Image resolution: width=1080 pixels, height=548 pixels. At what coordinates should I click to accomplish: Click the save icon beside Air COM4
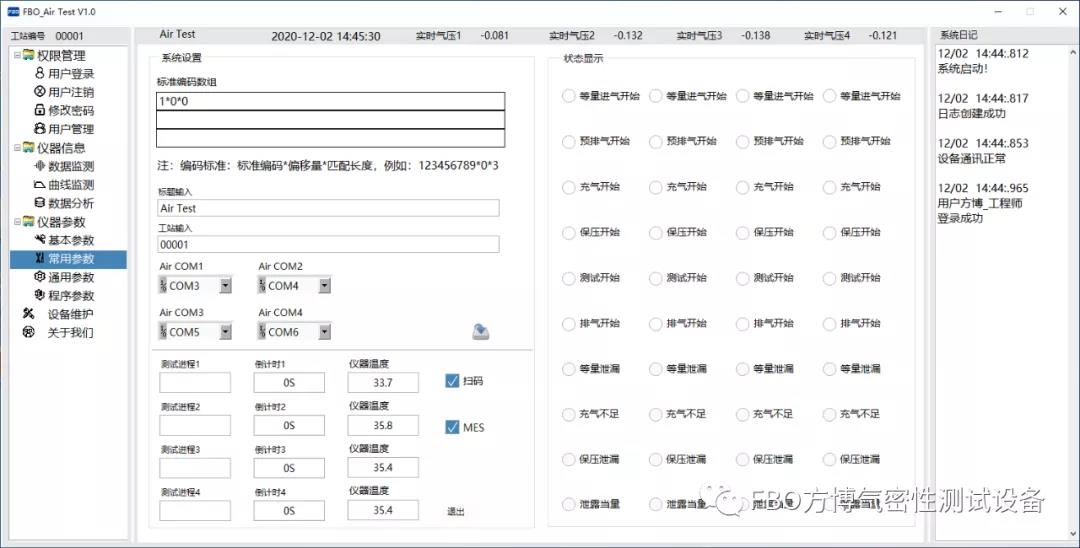click(481, 332)
